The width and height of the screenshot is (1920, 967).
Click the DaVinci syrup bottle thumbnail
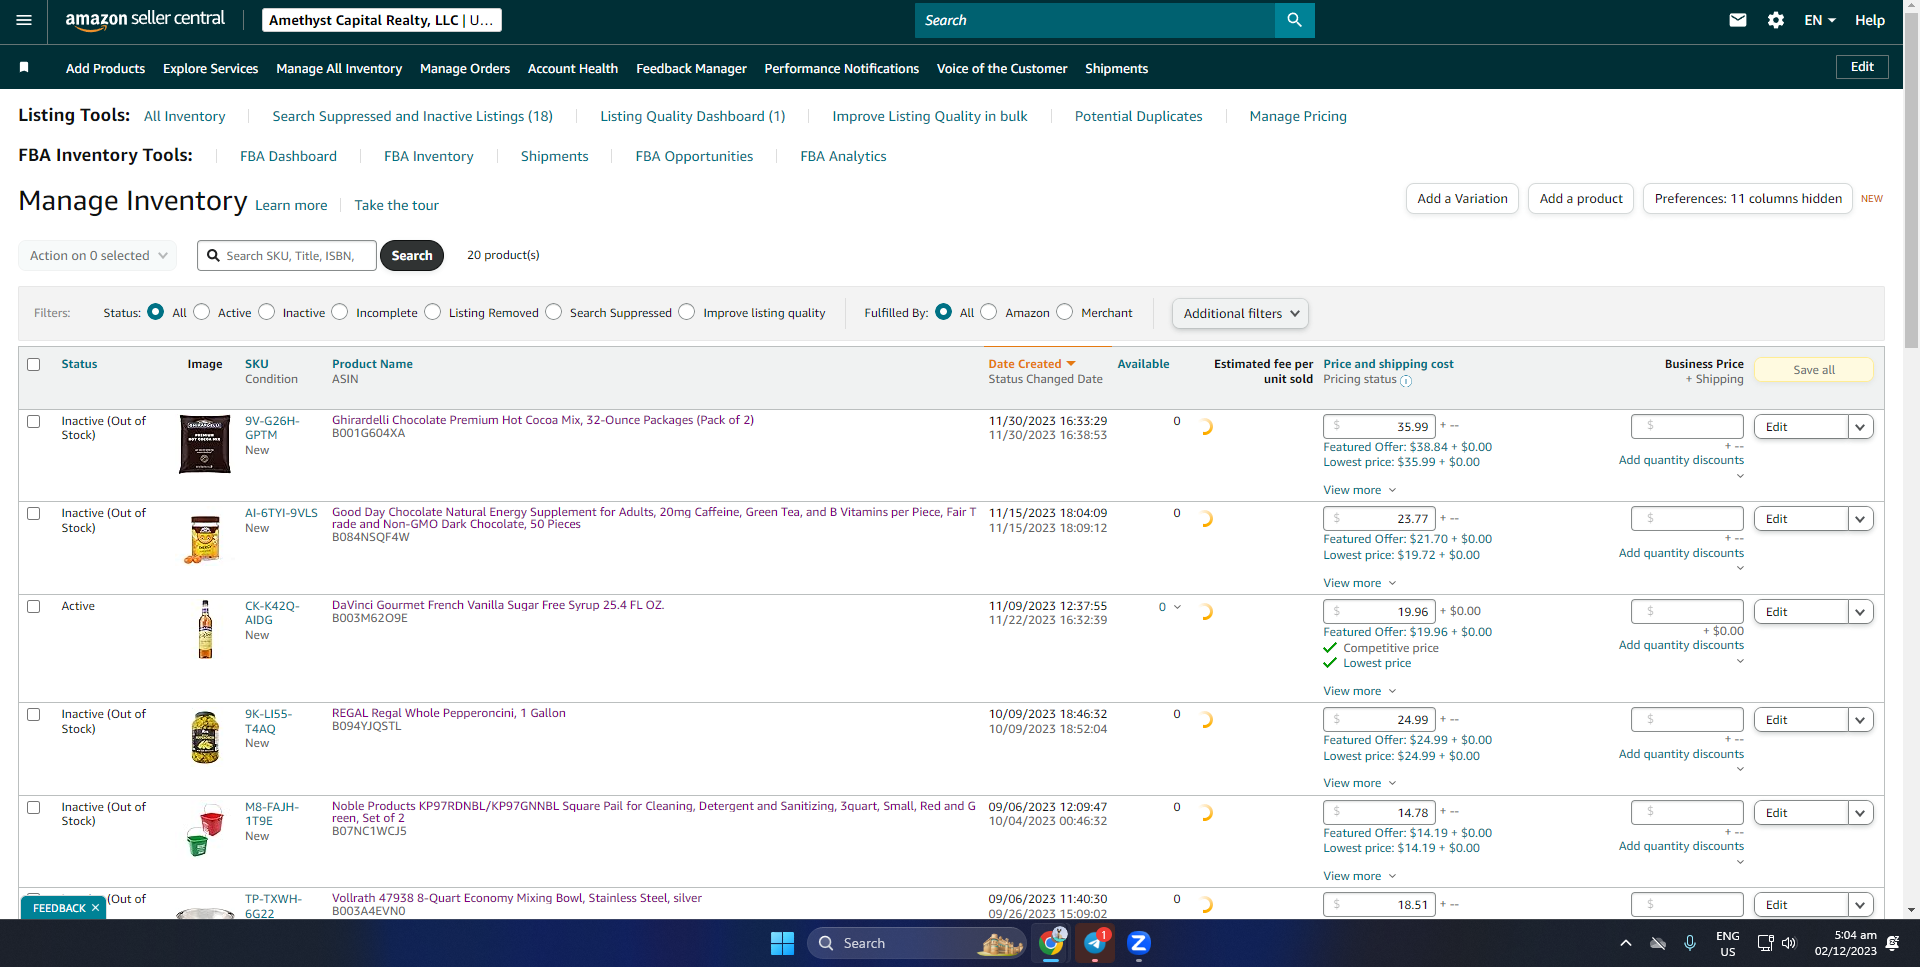[x=205, y=630]
